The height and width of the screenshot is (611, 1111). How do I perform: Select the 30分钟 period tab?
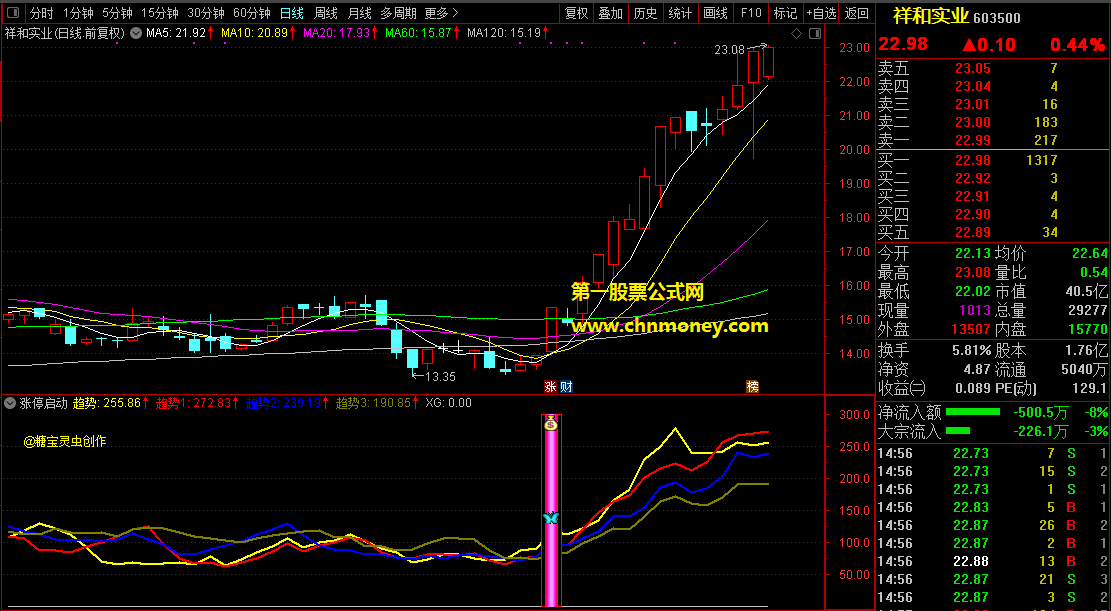pos(205,13)
